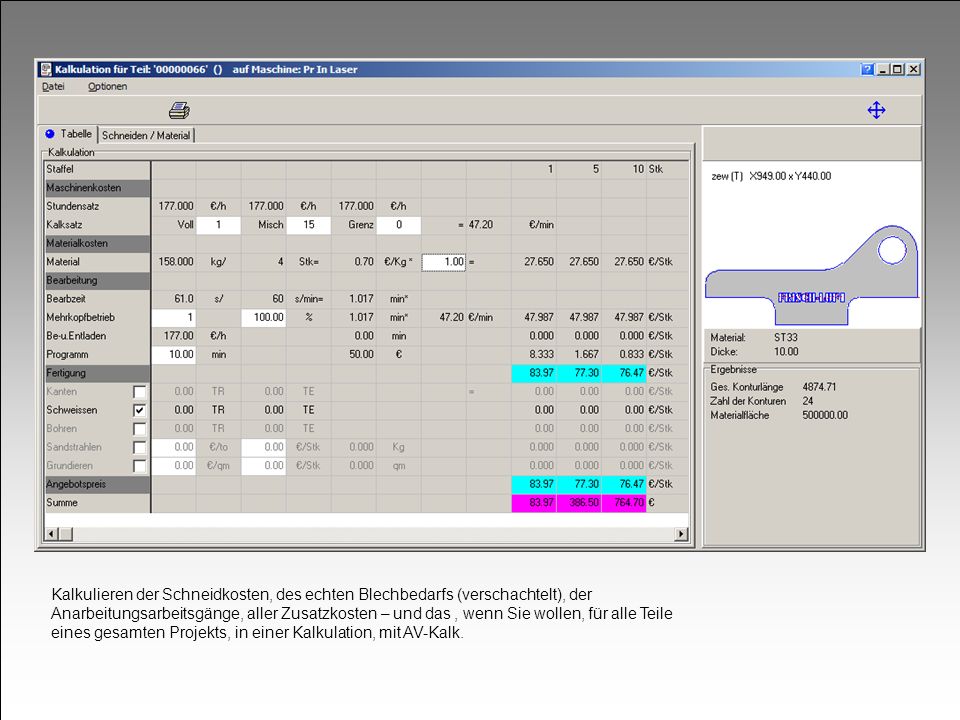The width and height of the screenshot is (960, 720).
Task: Click the application icon in the title bar
Action: point(46,69)
